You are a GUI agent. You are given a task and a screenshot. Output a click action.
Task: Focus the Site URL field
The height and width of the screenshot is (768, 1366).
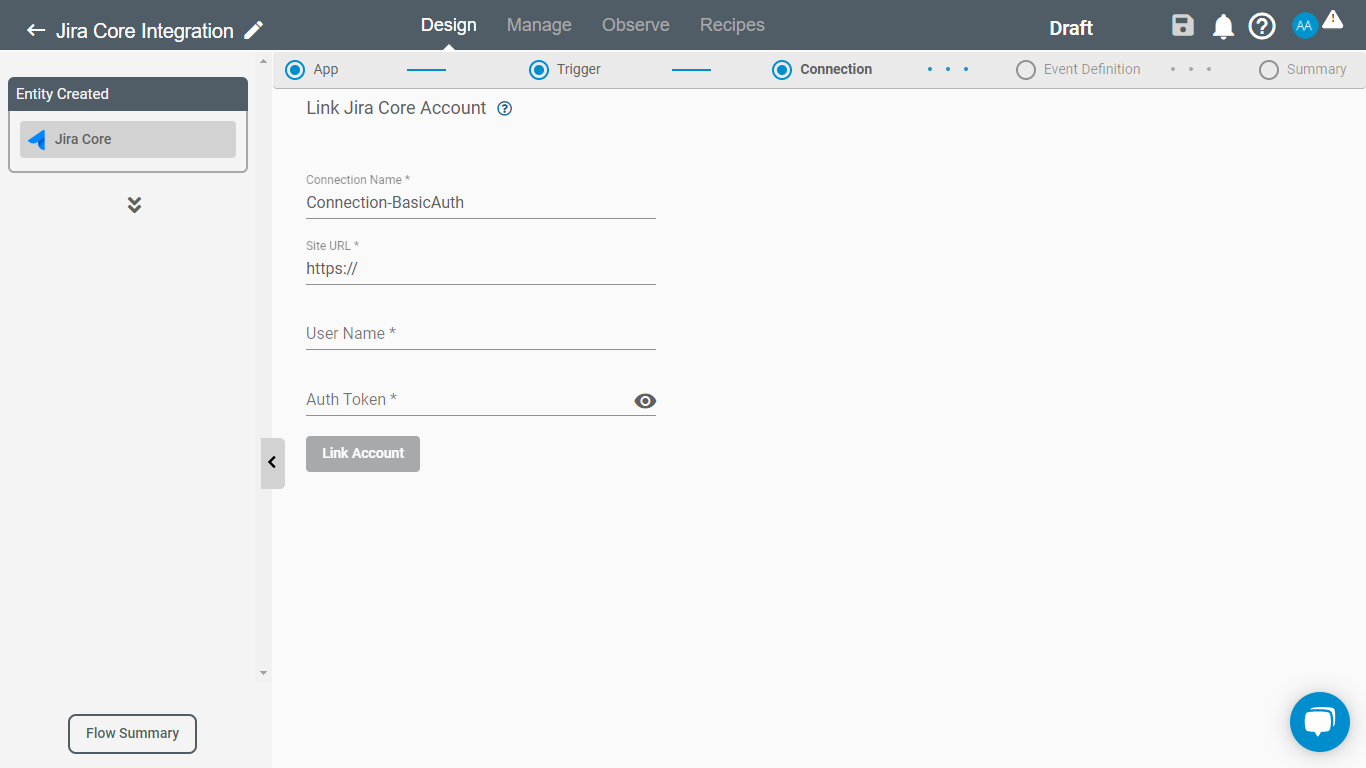[x=481, y=268]
